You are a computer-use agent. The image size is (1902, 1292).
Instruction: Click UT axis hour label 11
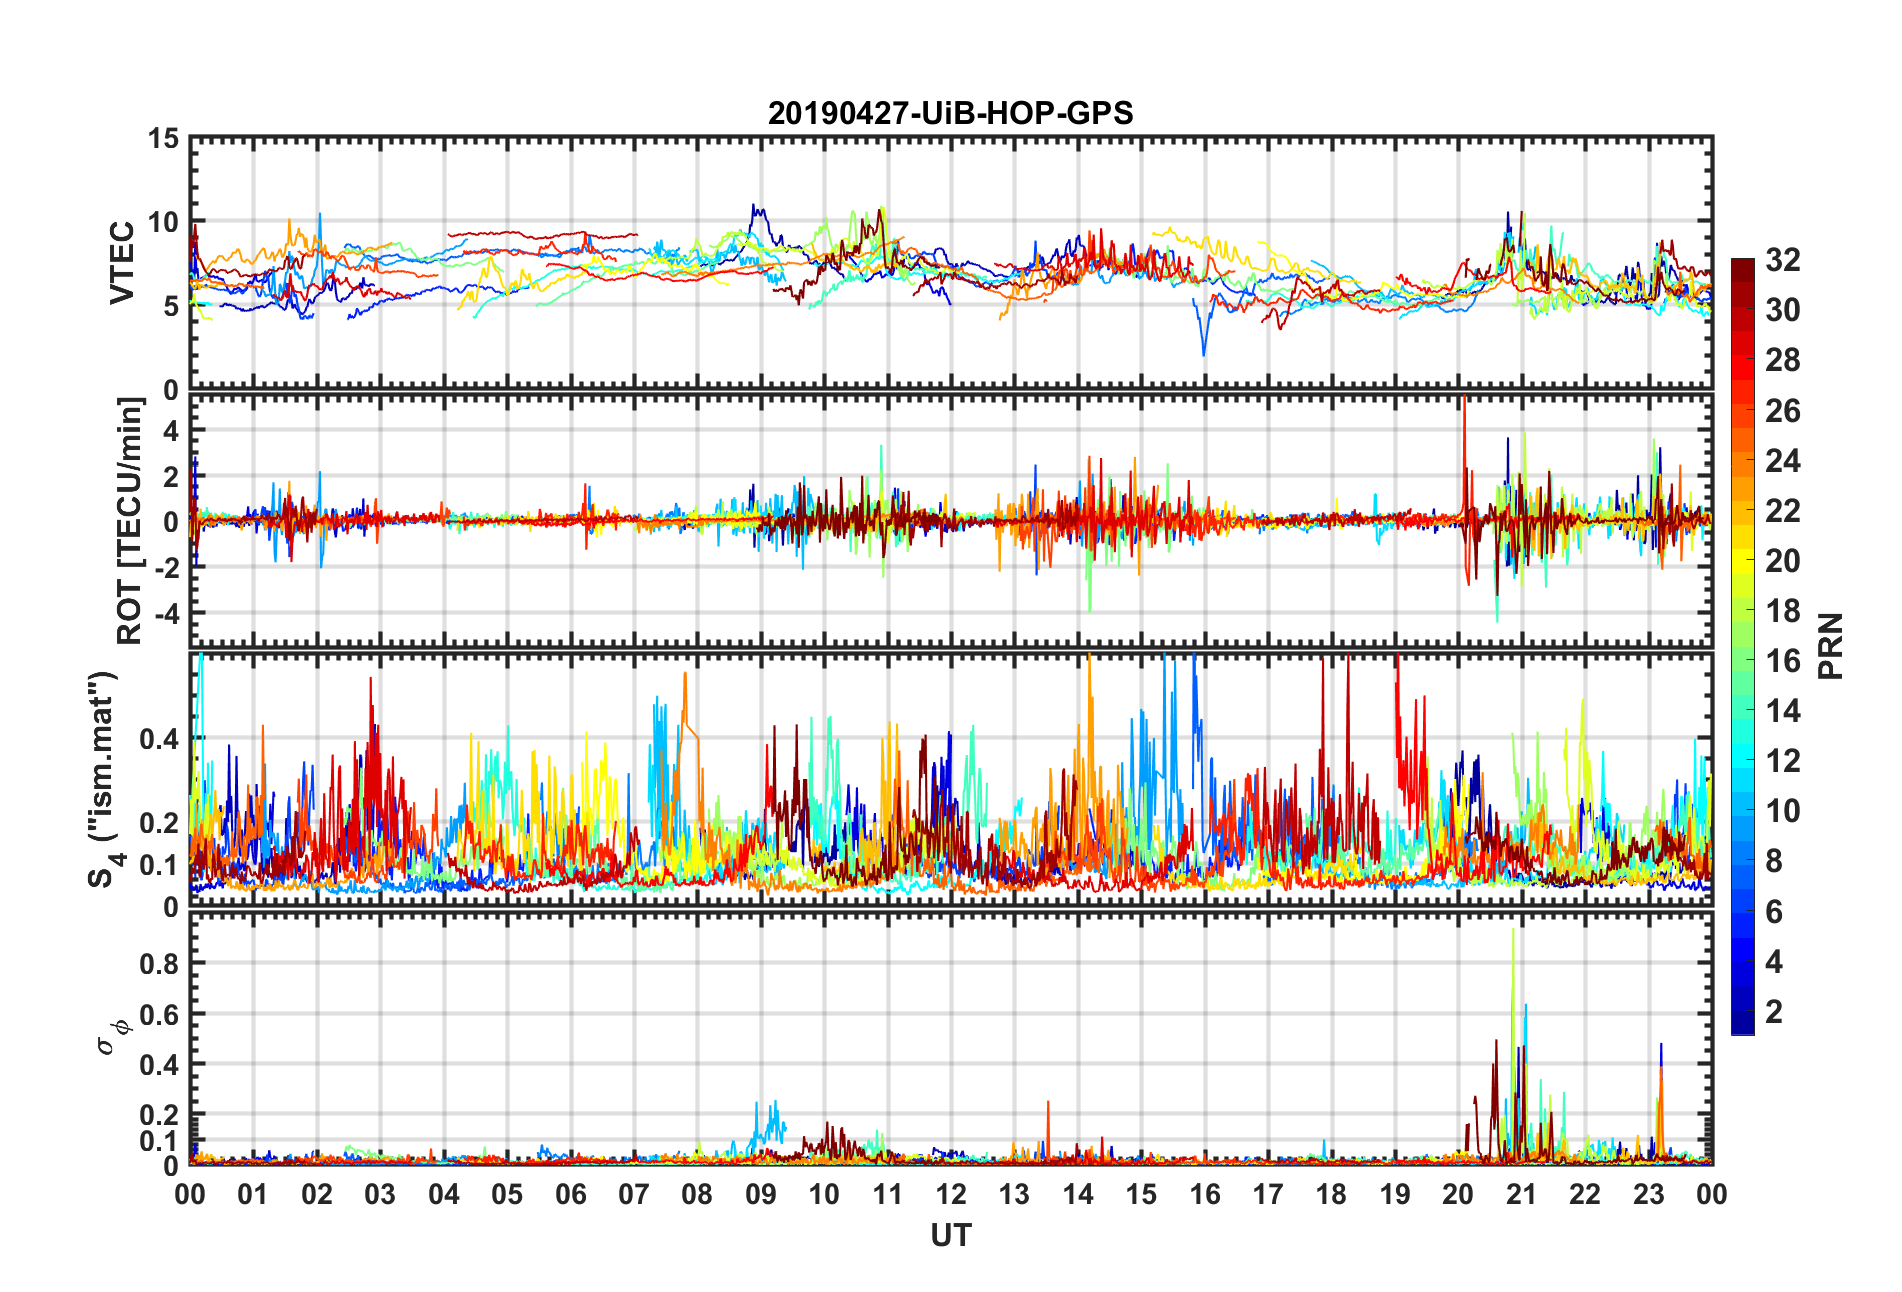(x=888, y=1194)
